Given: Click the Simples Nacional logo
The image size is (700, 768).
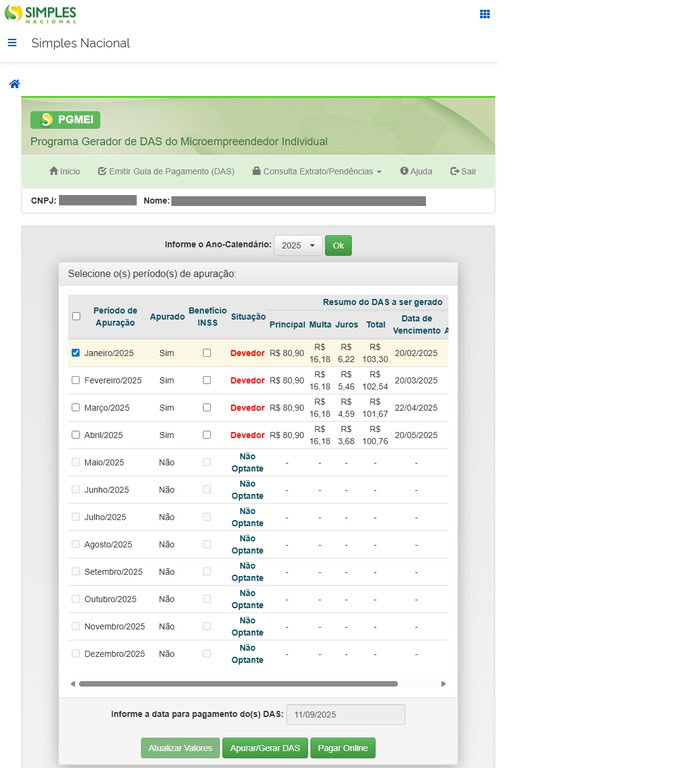Looking at the screenshot, I should pyautogui.click(x=41, y=14).
